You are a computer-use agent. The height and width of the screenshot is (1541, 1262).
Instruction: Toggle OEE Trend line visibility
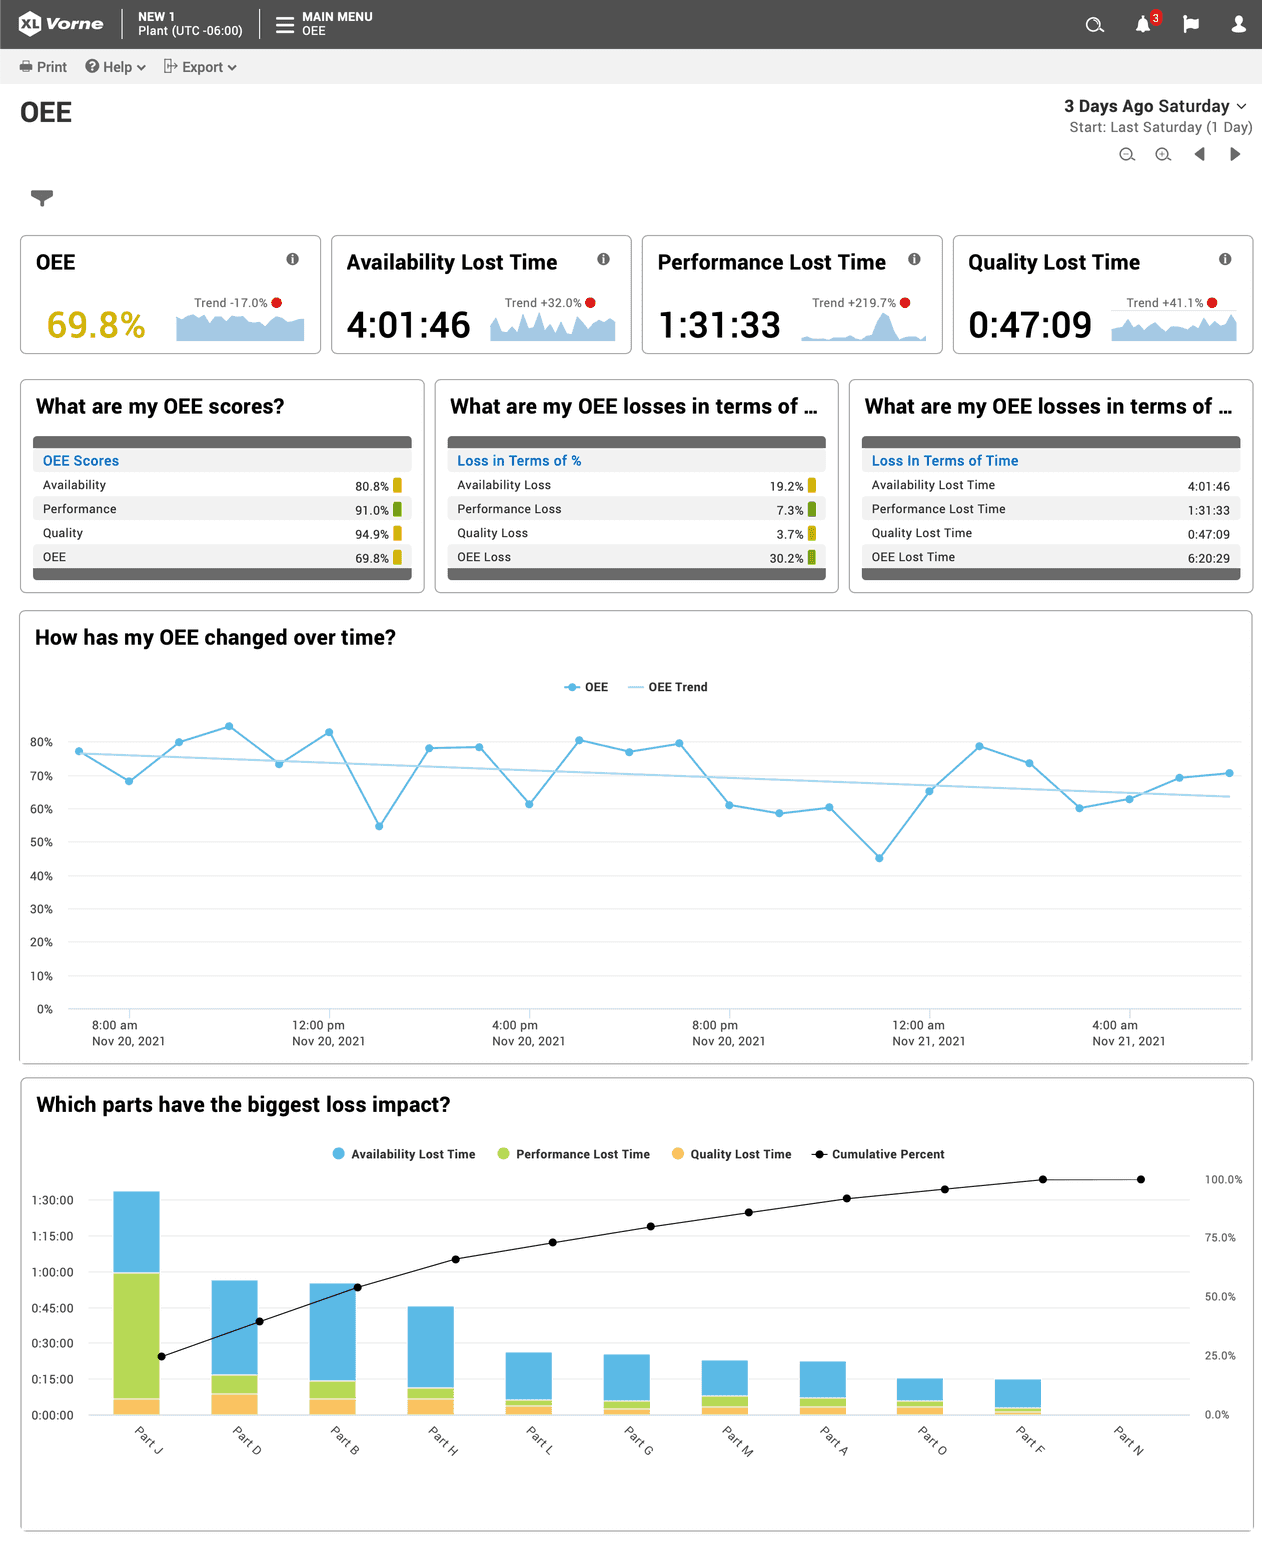pos(668,687)
